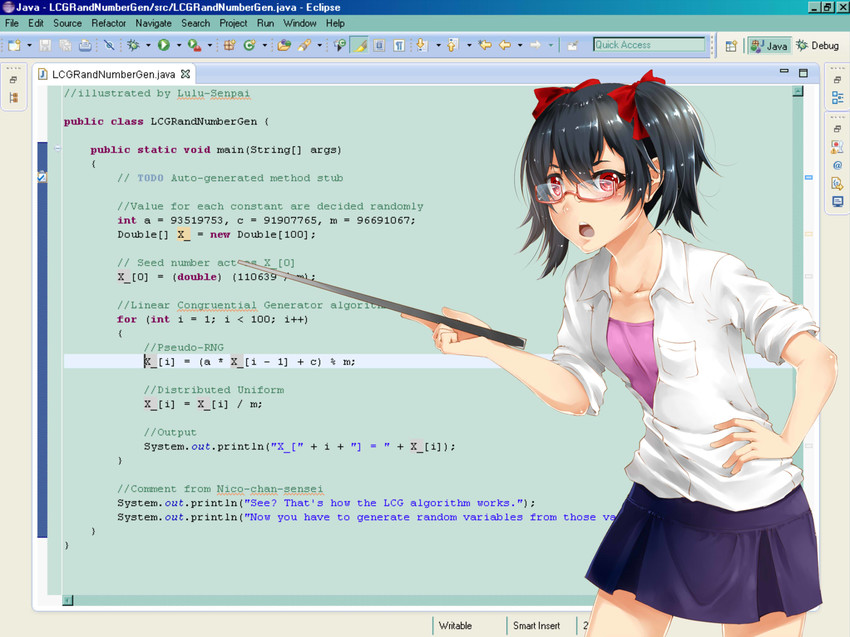This screenshot has height=637, width=850.
Task: Toggle Mark Occurrences highlighter button
Action: 360,45
